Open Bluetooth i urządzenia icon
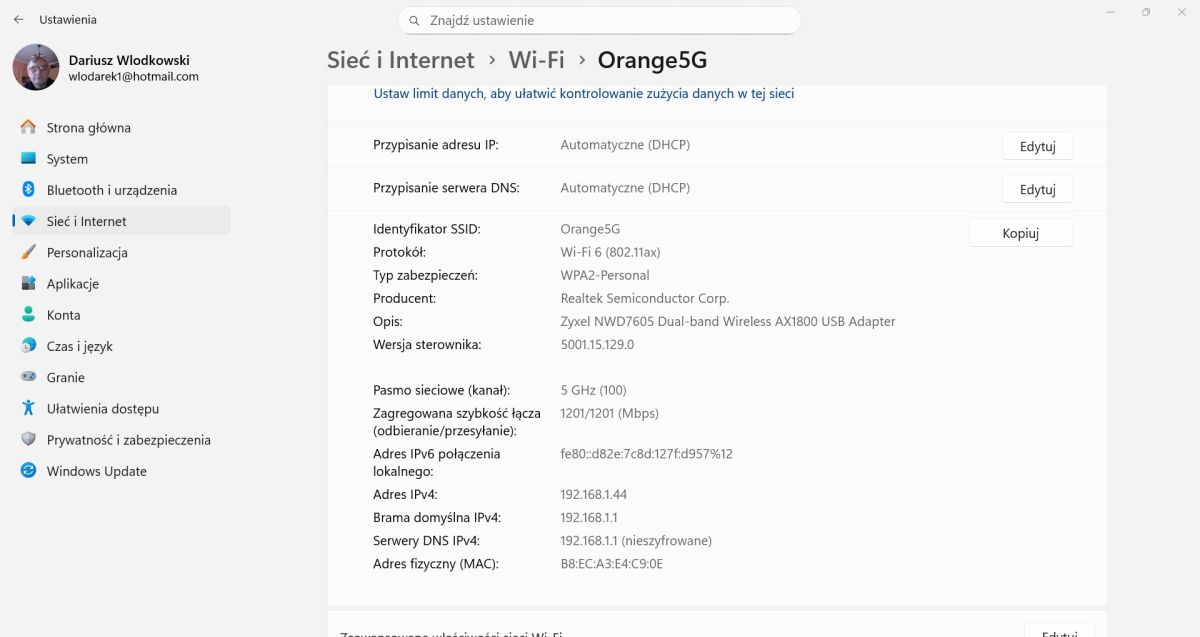 coord(28,190)
